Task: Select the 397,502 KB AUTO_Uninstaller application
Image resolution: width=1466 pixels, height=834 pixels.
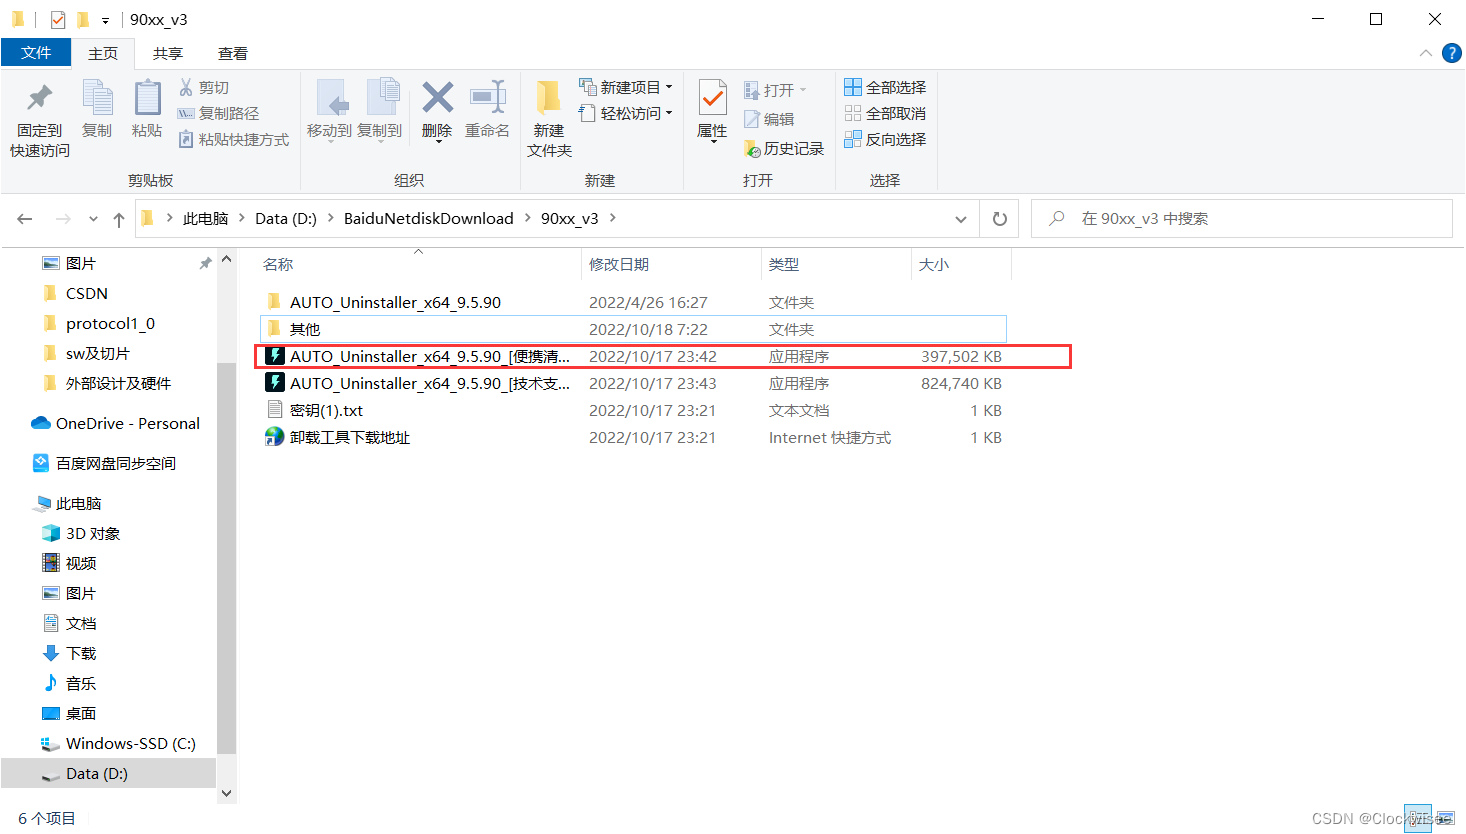Action: pos(634,356)
